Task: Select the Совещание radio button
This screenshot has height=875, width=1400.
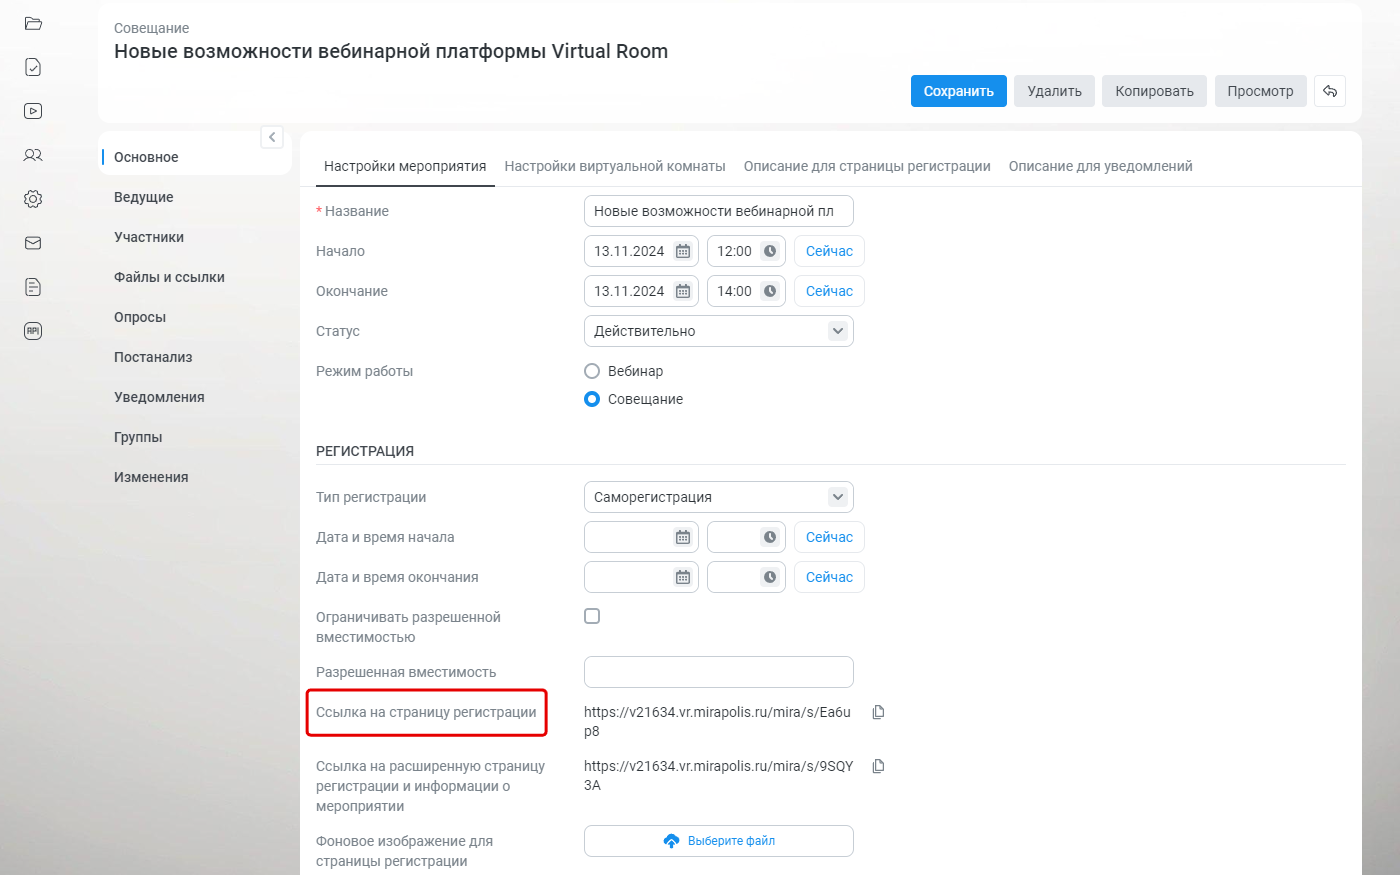Action: pos(592,399)
